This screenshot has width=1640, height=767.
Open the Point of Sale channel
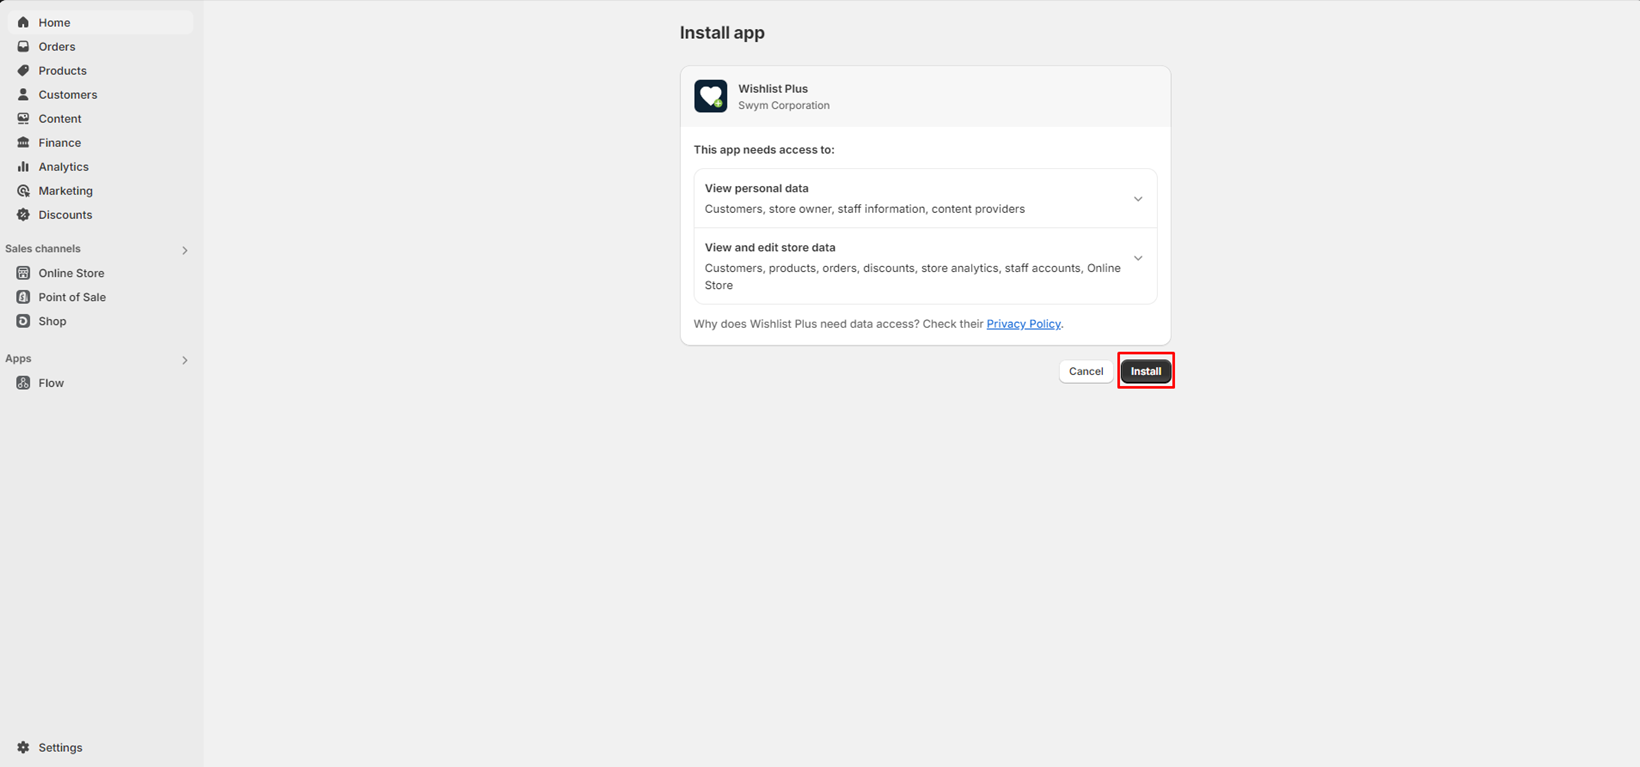click(x=72, y=297)
